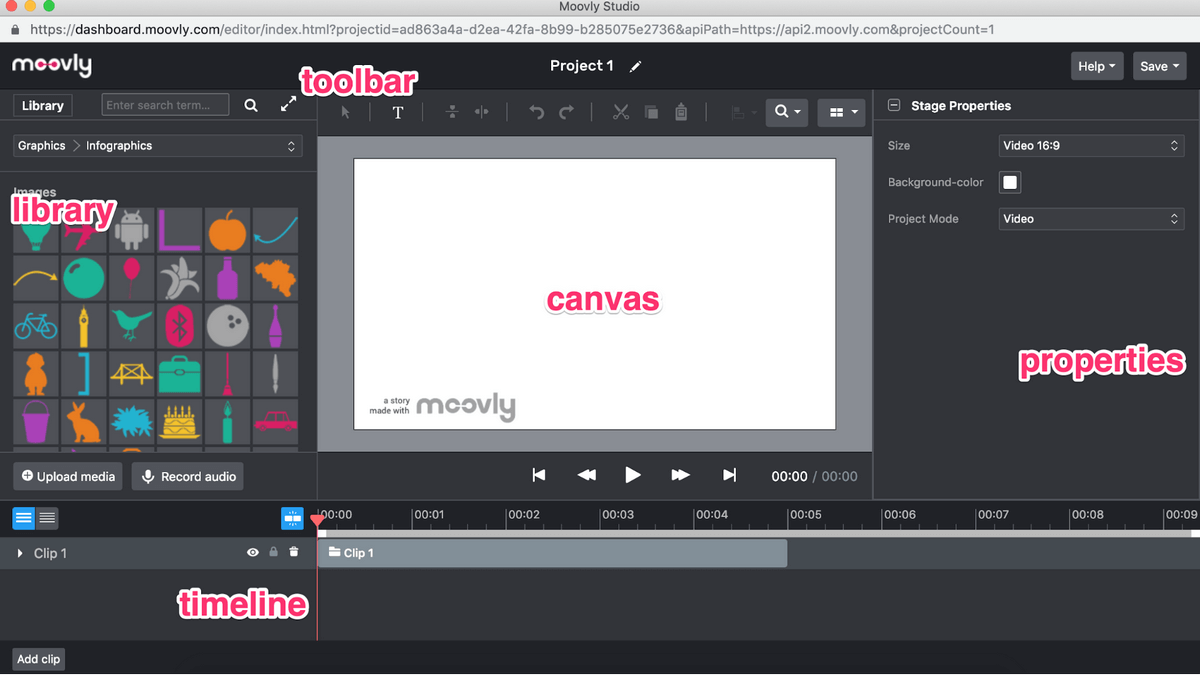Open the zoom magnifier dropdown
Screen dimensions: 1200x675
787,112
